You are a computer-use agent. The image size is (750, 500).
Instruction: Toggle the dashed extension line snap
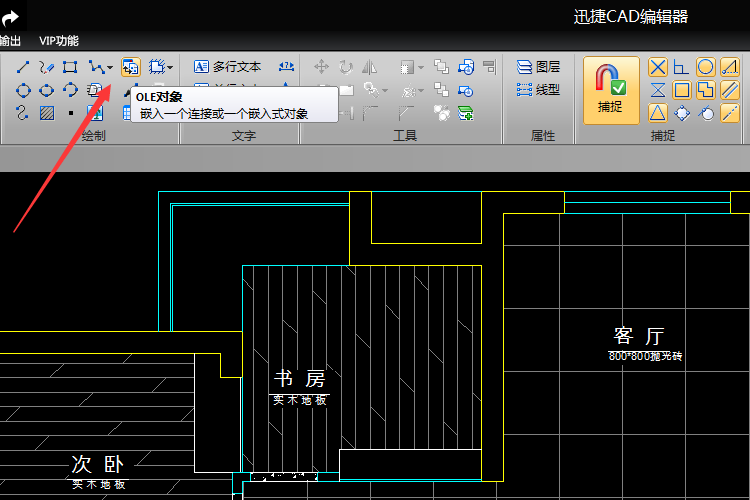point(730,113)
